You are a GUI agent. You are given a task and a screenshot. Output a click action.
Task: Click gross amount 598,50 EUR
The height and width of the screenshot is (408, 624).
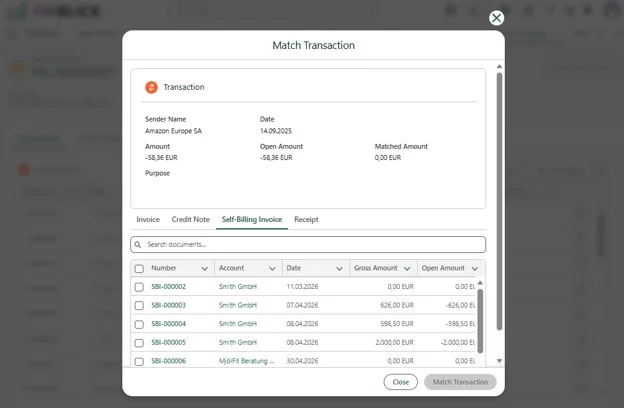(x=397, y=324)
